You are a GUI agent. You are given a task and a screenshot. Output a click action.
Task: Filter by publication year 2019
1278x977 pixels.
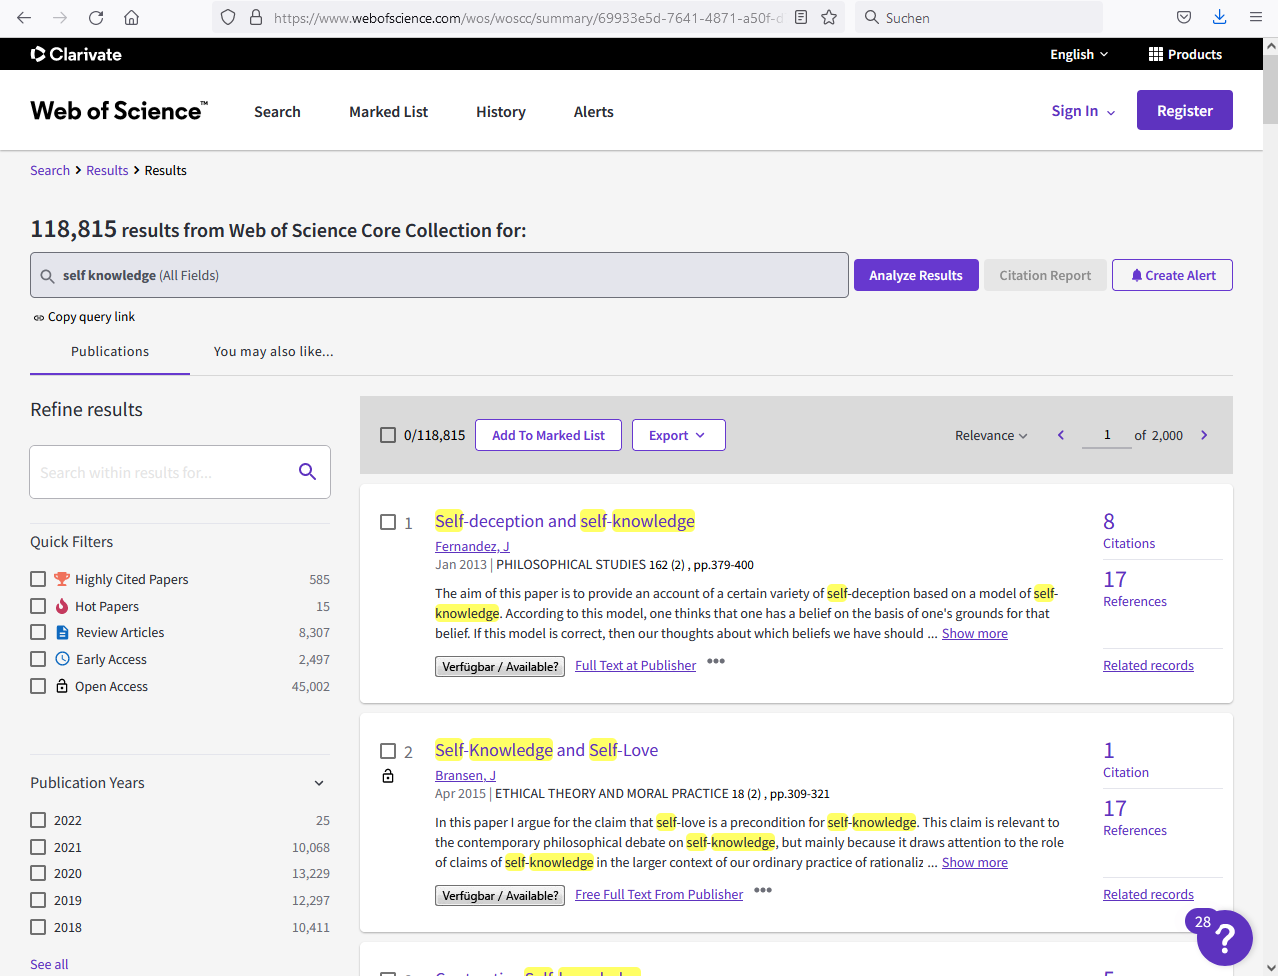(38, 900)
